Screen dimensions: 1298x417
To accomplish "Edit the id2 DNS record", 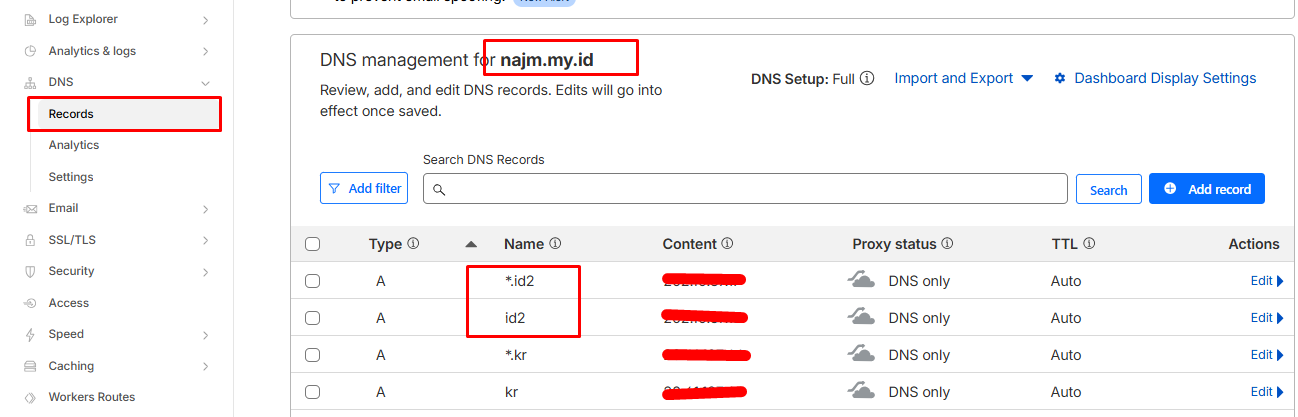I will tap(1267, 318).
